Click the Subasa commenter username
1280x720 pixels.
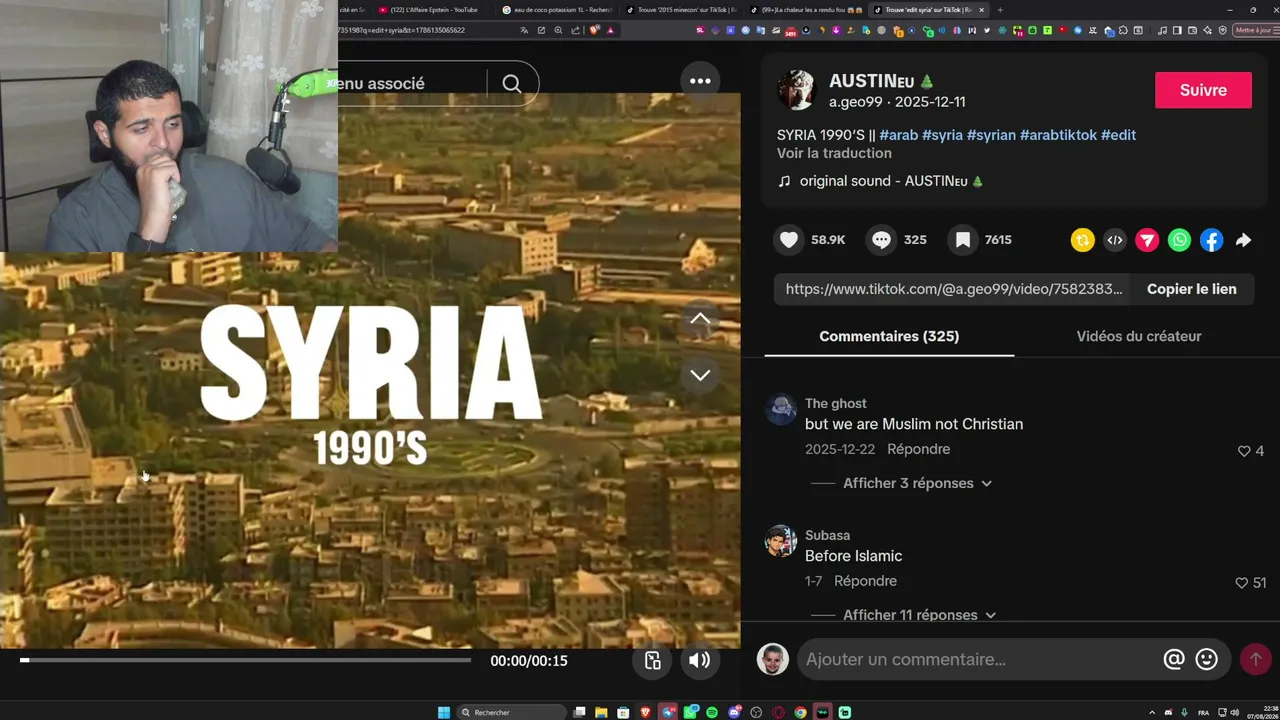point(827,535)
